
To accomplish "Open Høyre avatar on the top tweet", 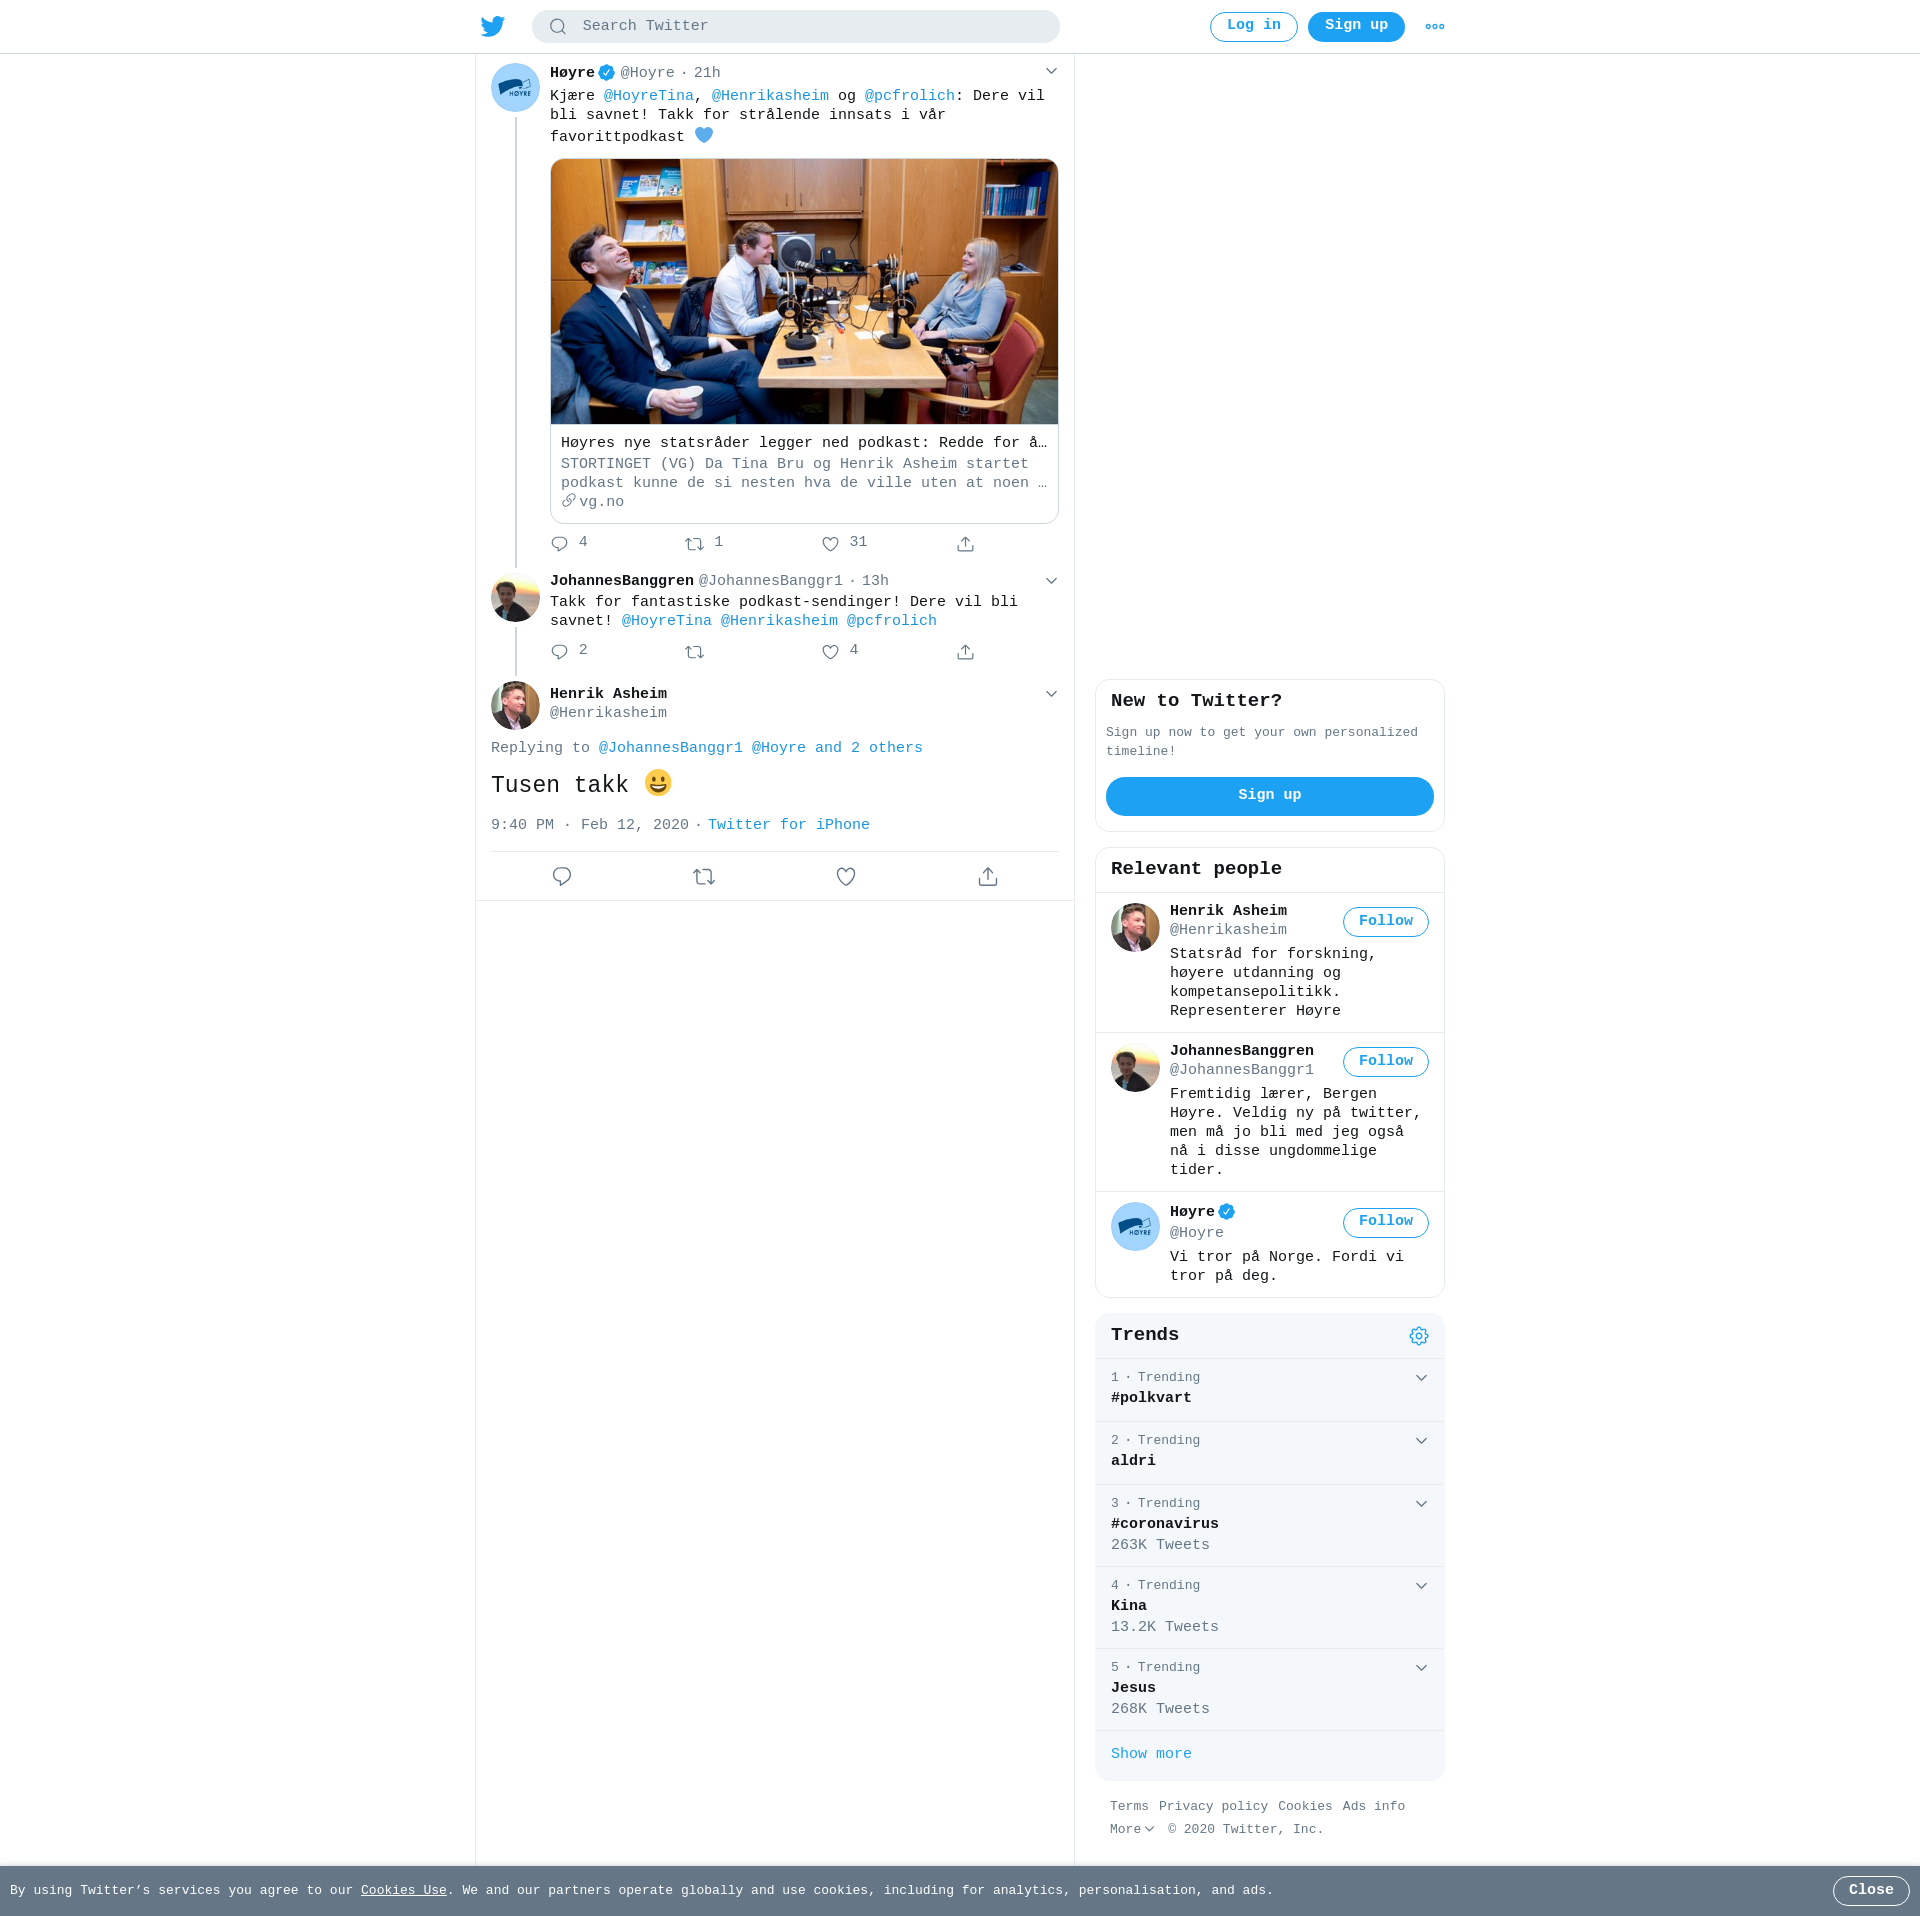I will click(x=515, y=87).
